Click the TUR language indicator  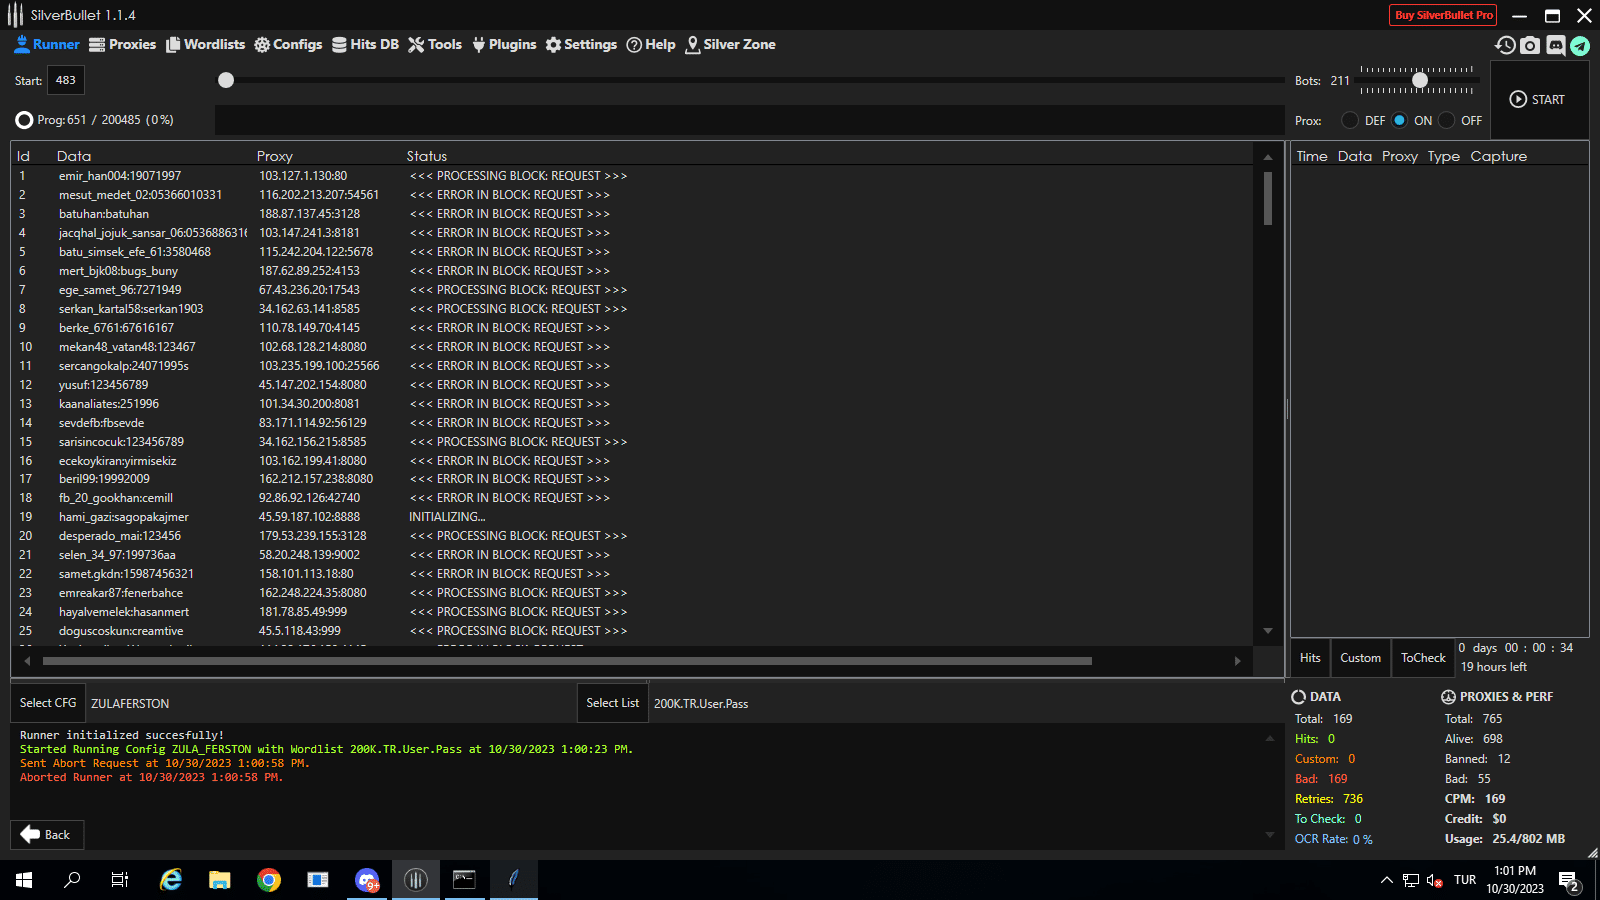click(x=1465, y=880)
